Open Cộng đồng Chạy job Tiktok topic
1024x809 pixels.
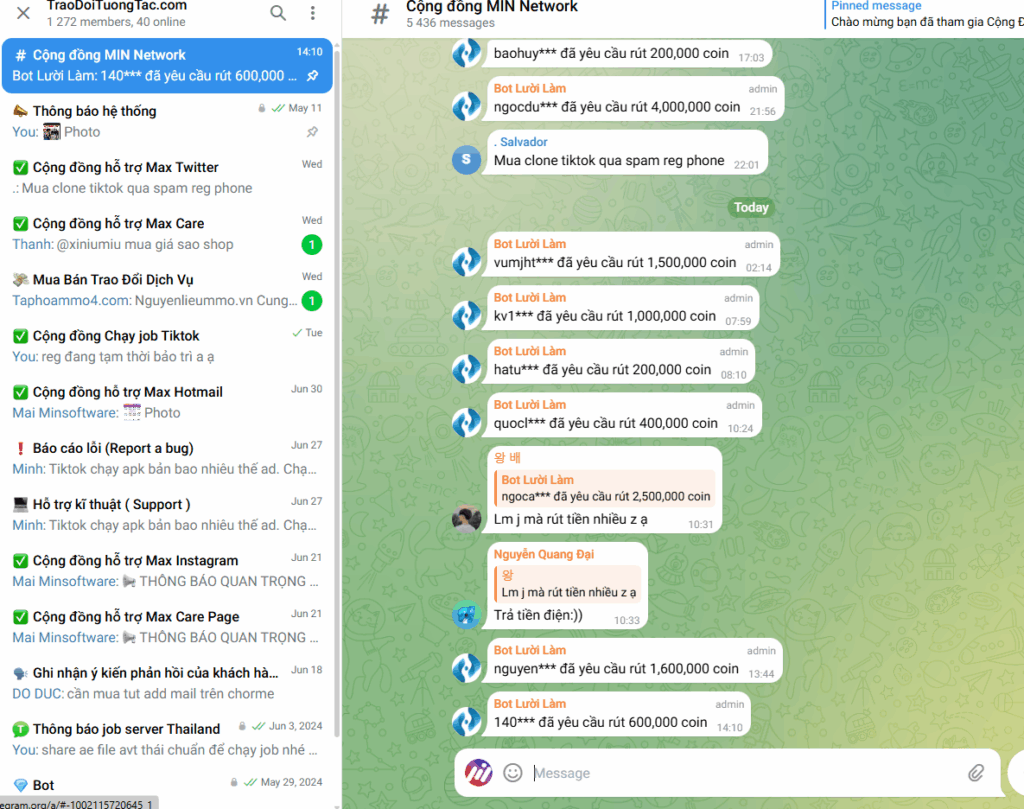[x=167, y=346]
